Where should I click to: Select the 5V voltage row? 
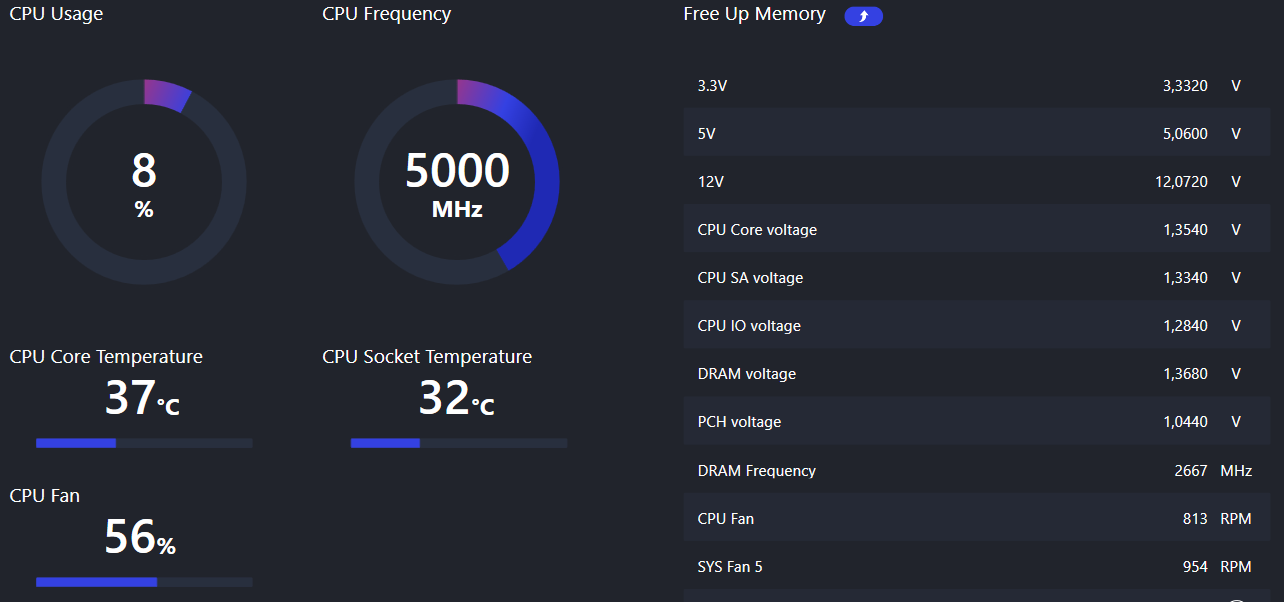pos(977,133)
